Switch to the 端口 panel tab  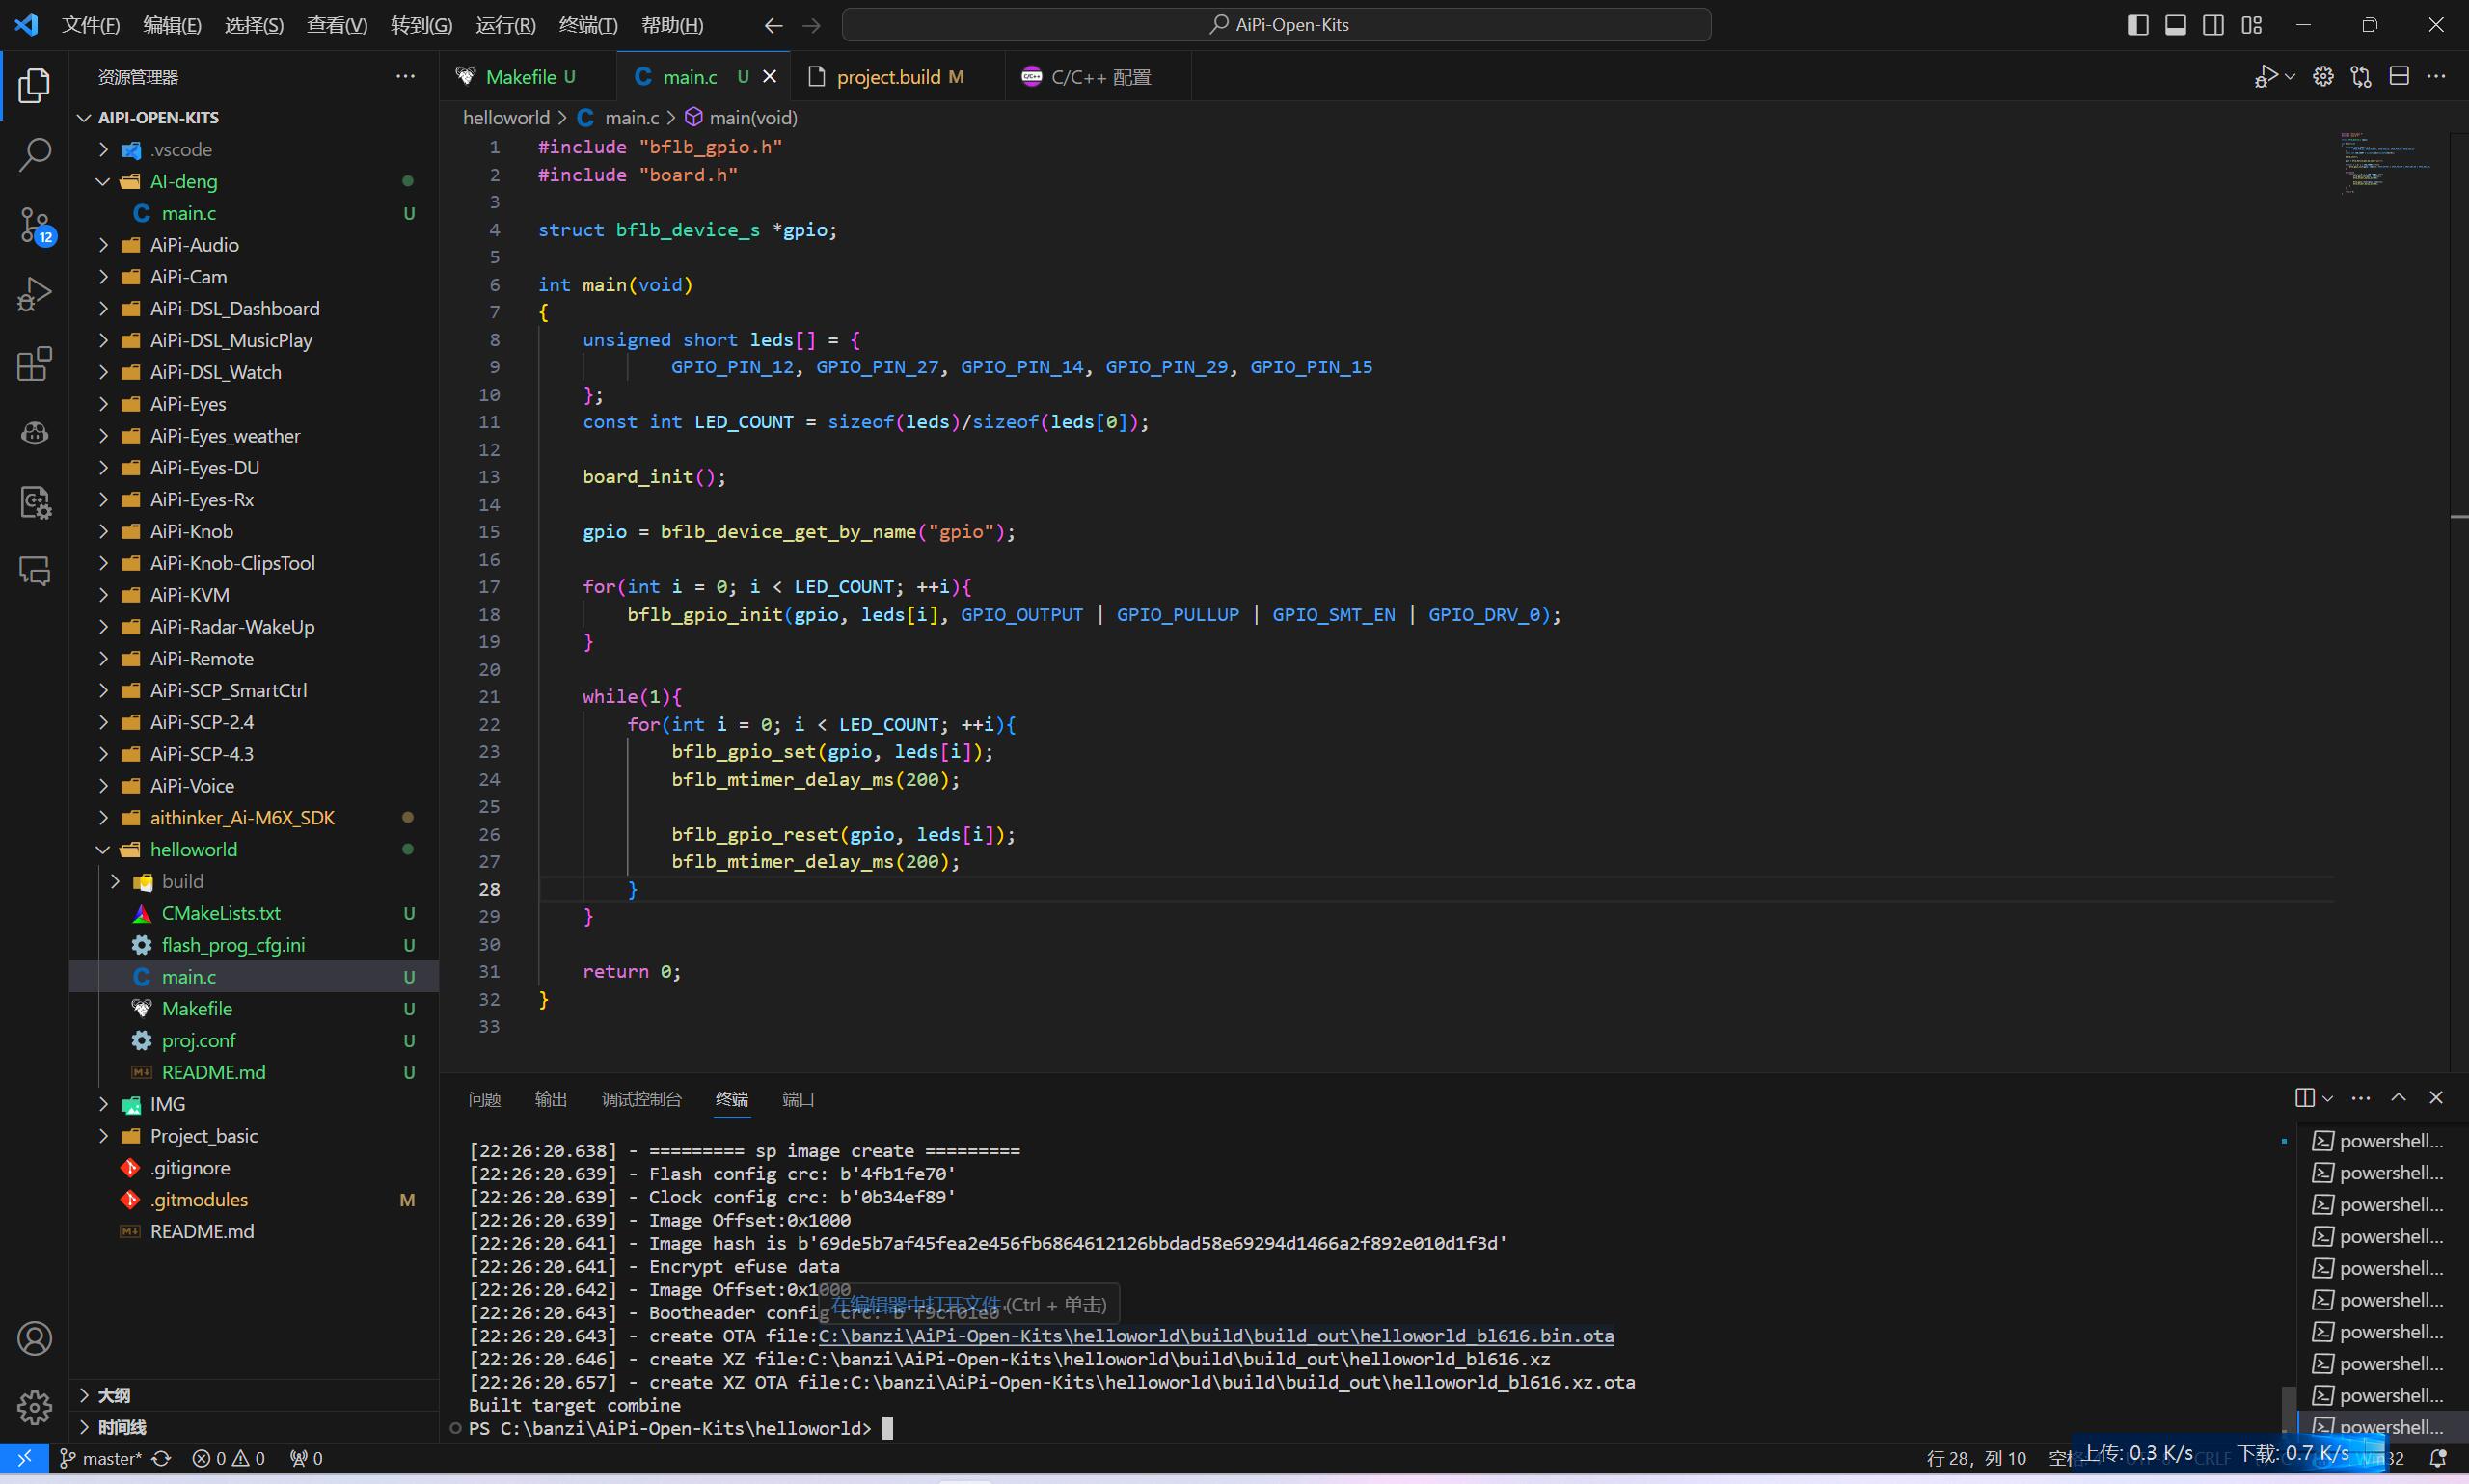(x=798, y=1099)
